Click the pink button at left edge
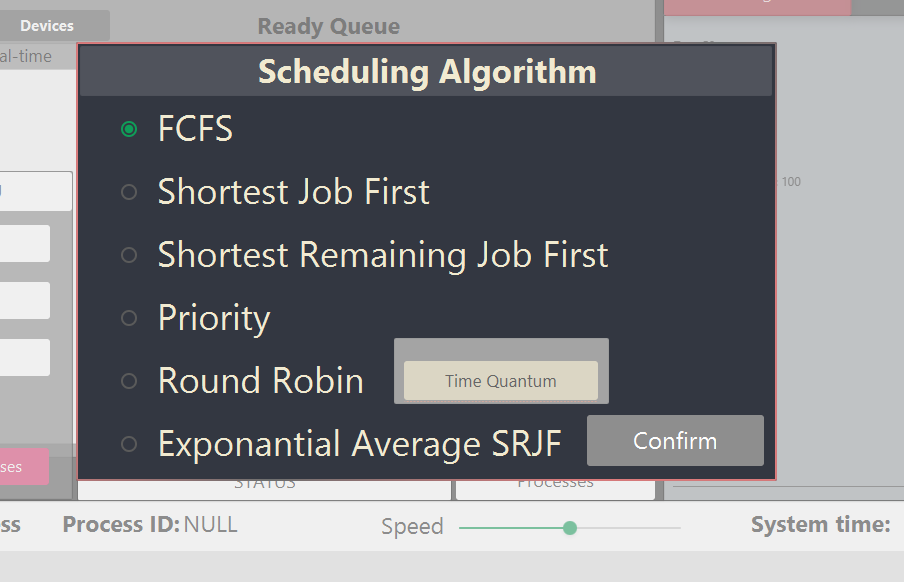 point(24,467)
